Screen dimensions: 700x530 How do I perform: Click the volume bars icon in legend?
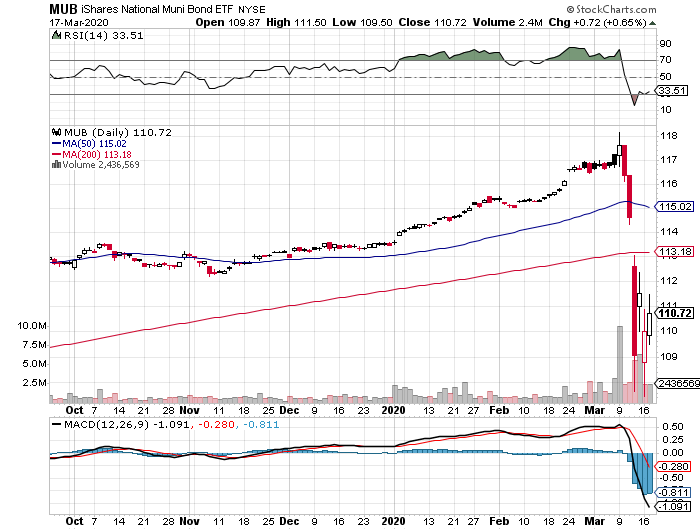[56, 165]
